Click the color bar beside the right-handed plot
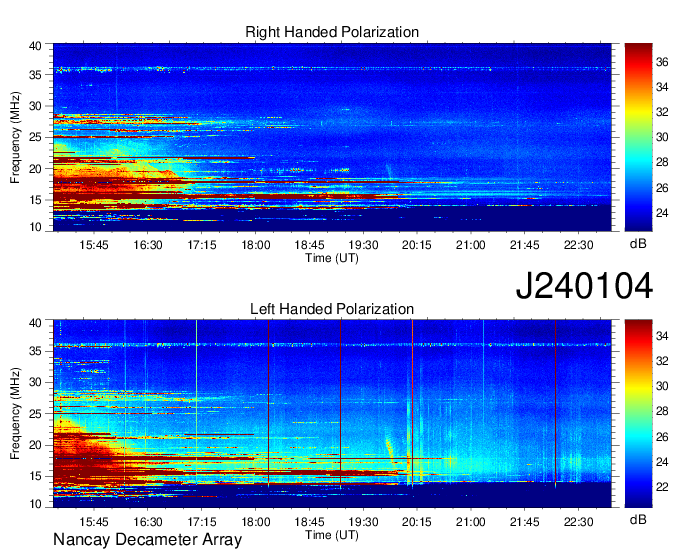This screenshot has height=552, width=680. (x=638, y=137)
